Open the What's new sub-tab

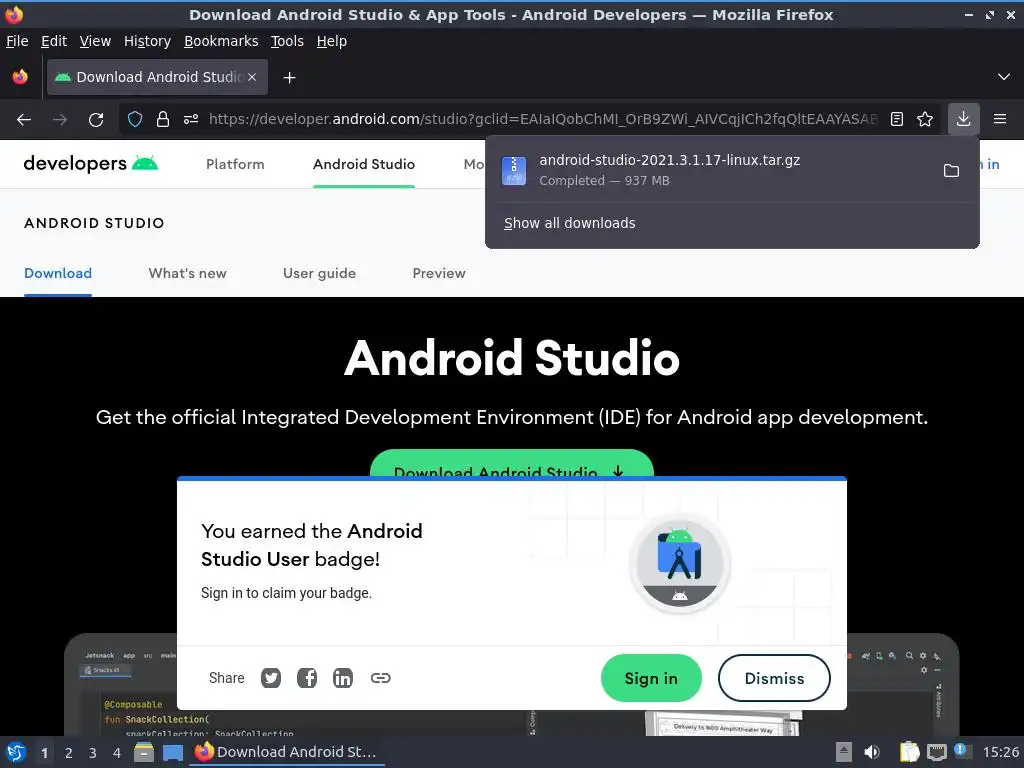(x=187, y=274)
